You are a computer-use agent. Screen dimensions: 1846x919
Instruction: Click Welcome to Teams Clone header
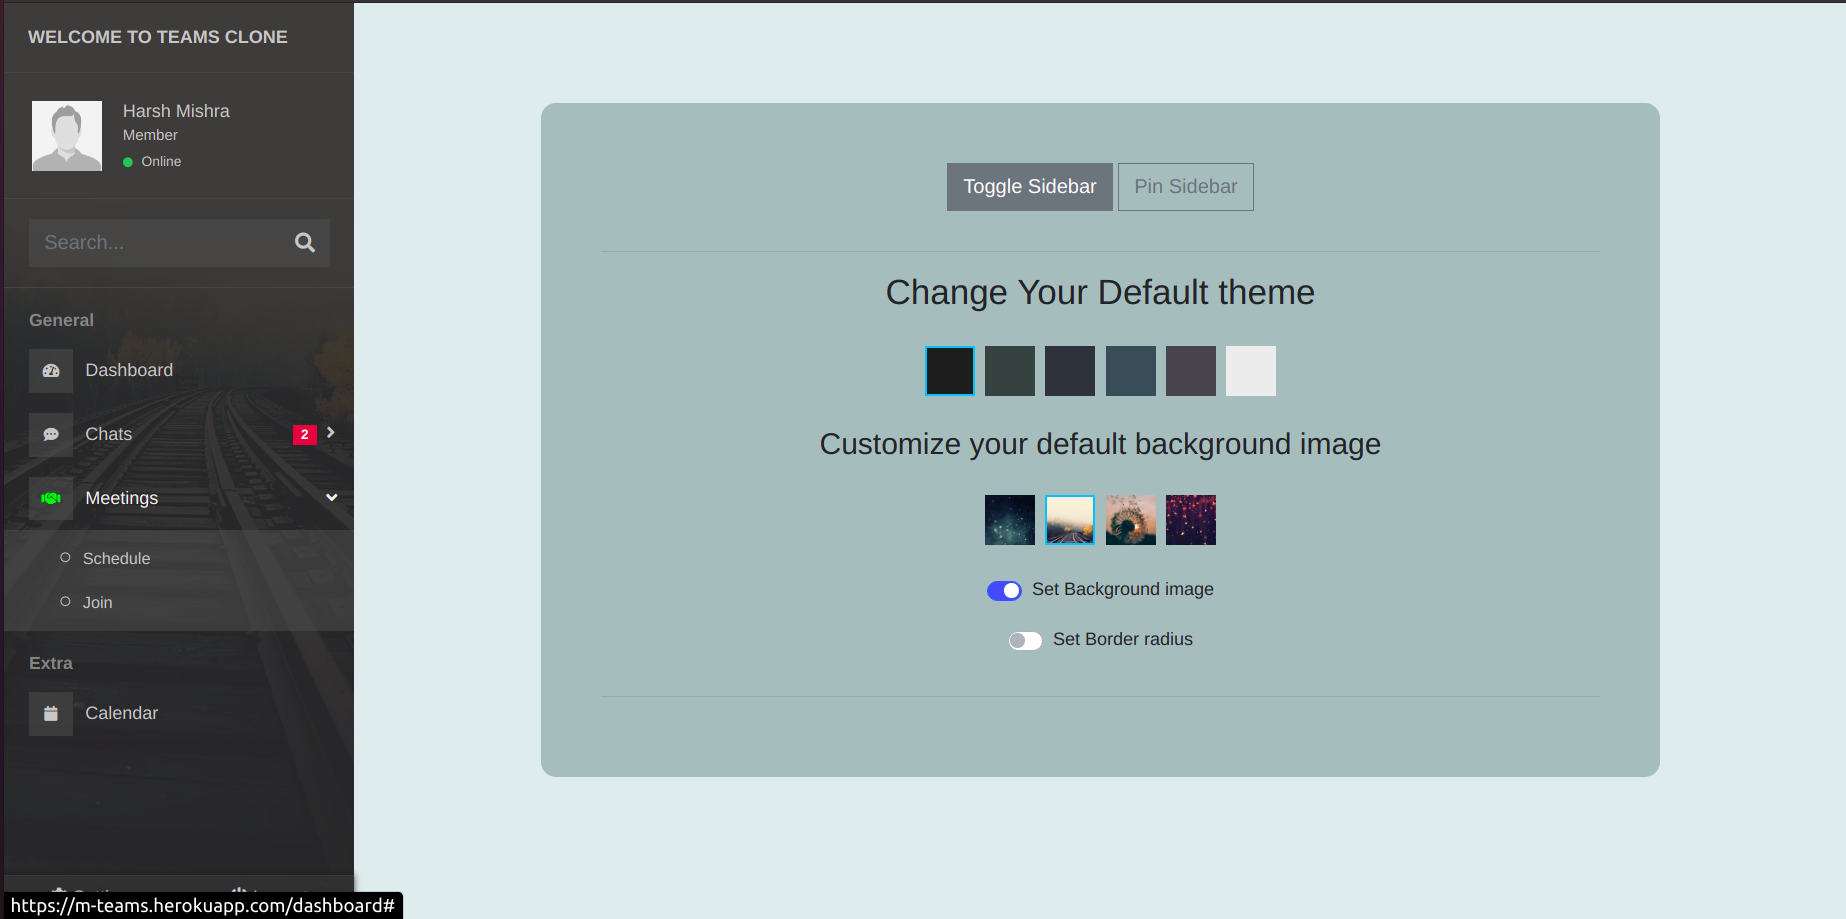[158, 37]
